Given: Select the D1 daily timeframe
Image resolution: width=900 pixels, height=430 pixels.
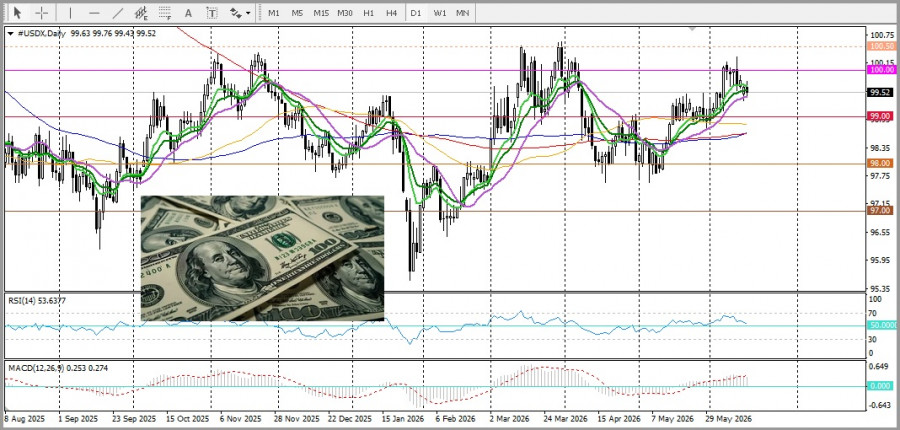Looking at the screenshot, I should tap(416, 12).
